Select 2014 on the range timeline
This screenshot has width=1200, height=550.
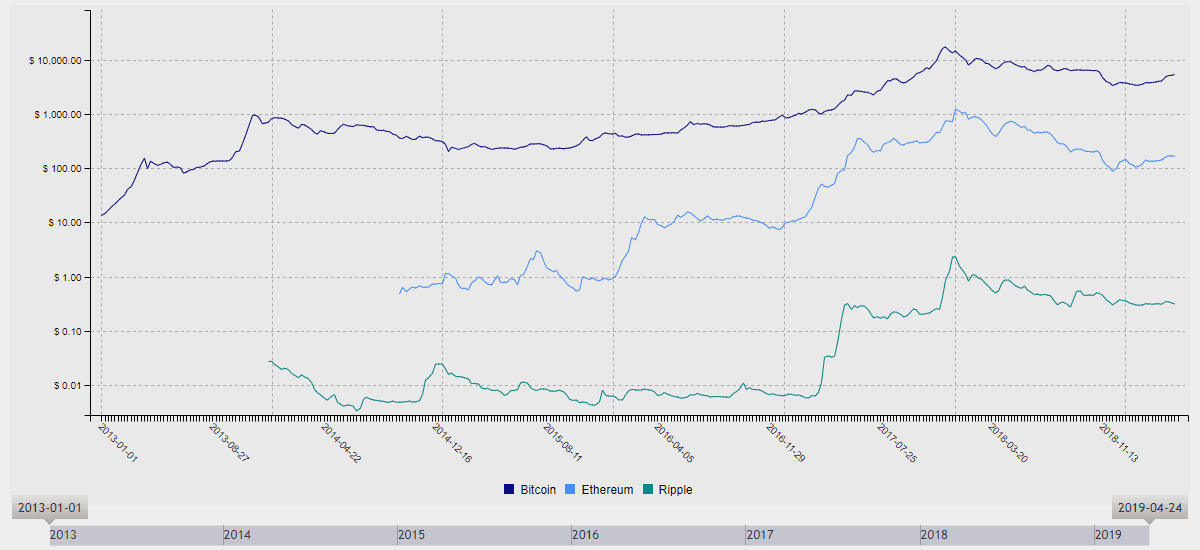coord(237,536)
